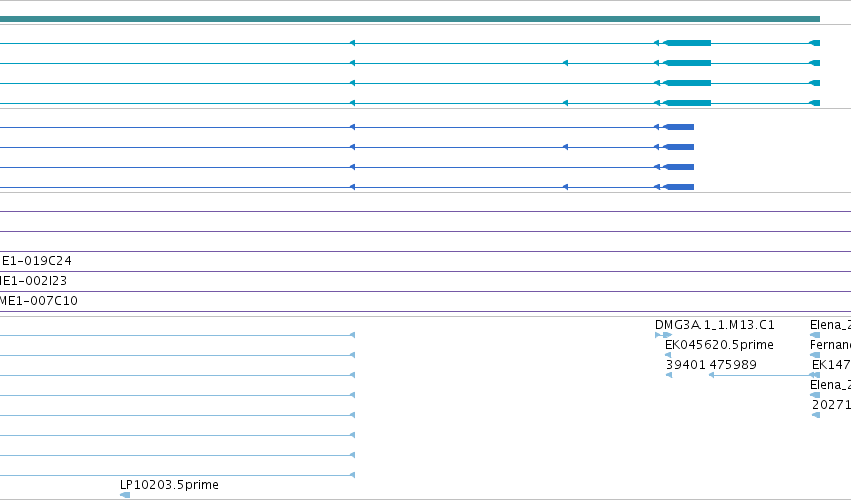This screenshot has width=851, height=500.
Task: Select the arrow feature beneath EK045620.5prime
Action: pos(668,355)
